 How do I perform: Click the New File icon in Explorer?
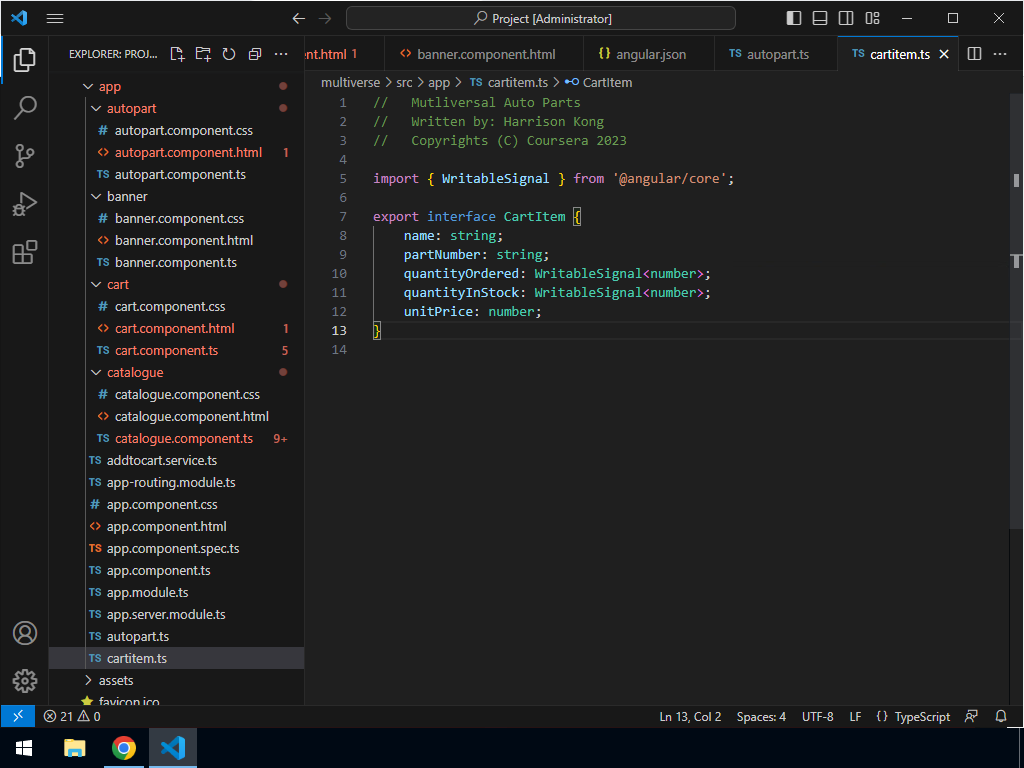[x=177, y=54]
